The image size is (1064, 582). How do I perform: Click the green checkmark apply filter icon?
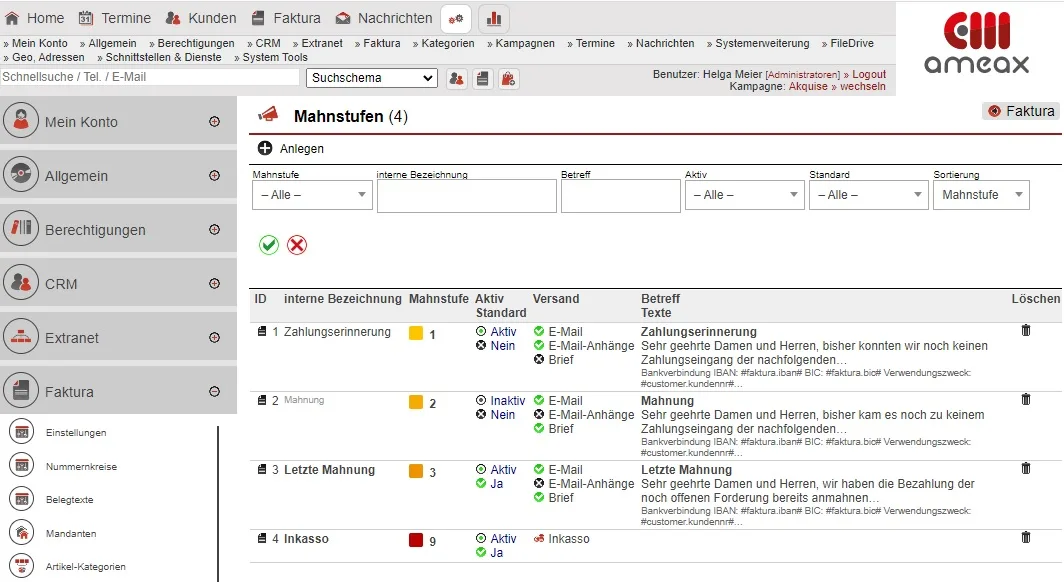(269, 245)
